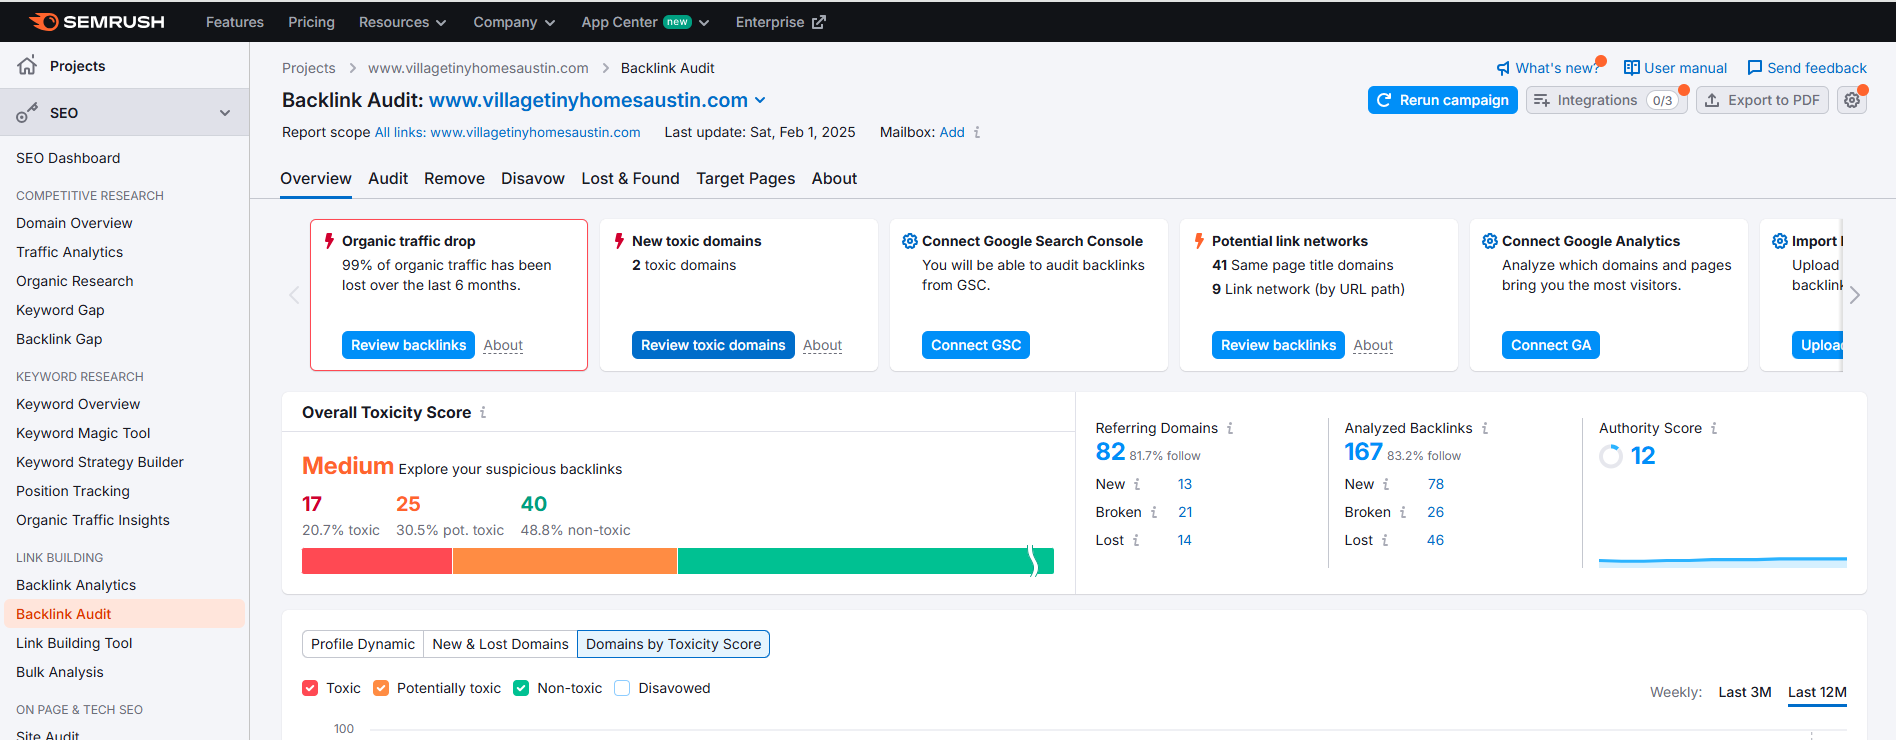Image resolution: width=1896 pixels, height=740 pixels.
Task: Enable the Disavowed checkbox
Action: 622,688
